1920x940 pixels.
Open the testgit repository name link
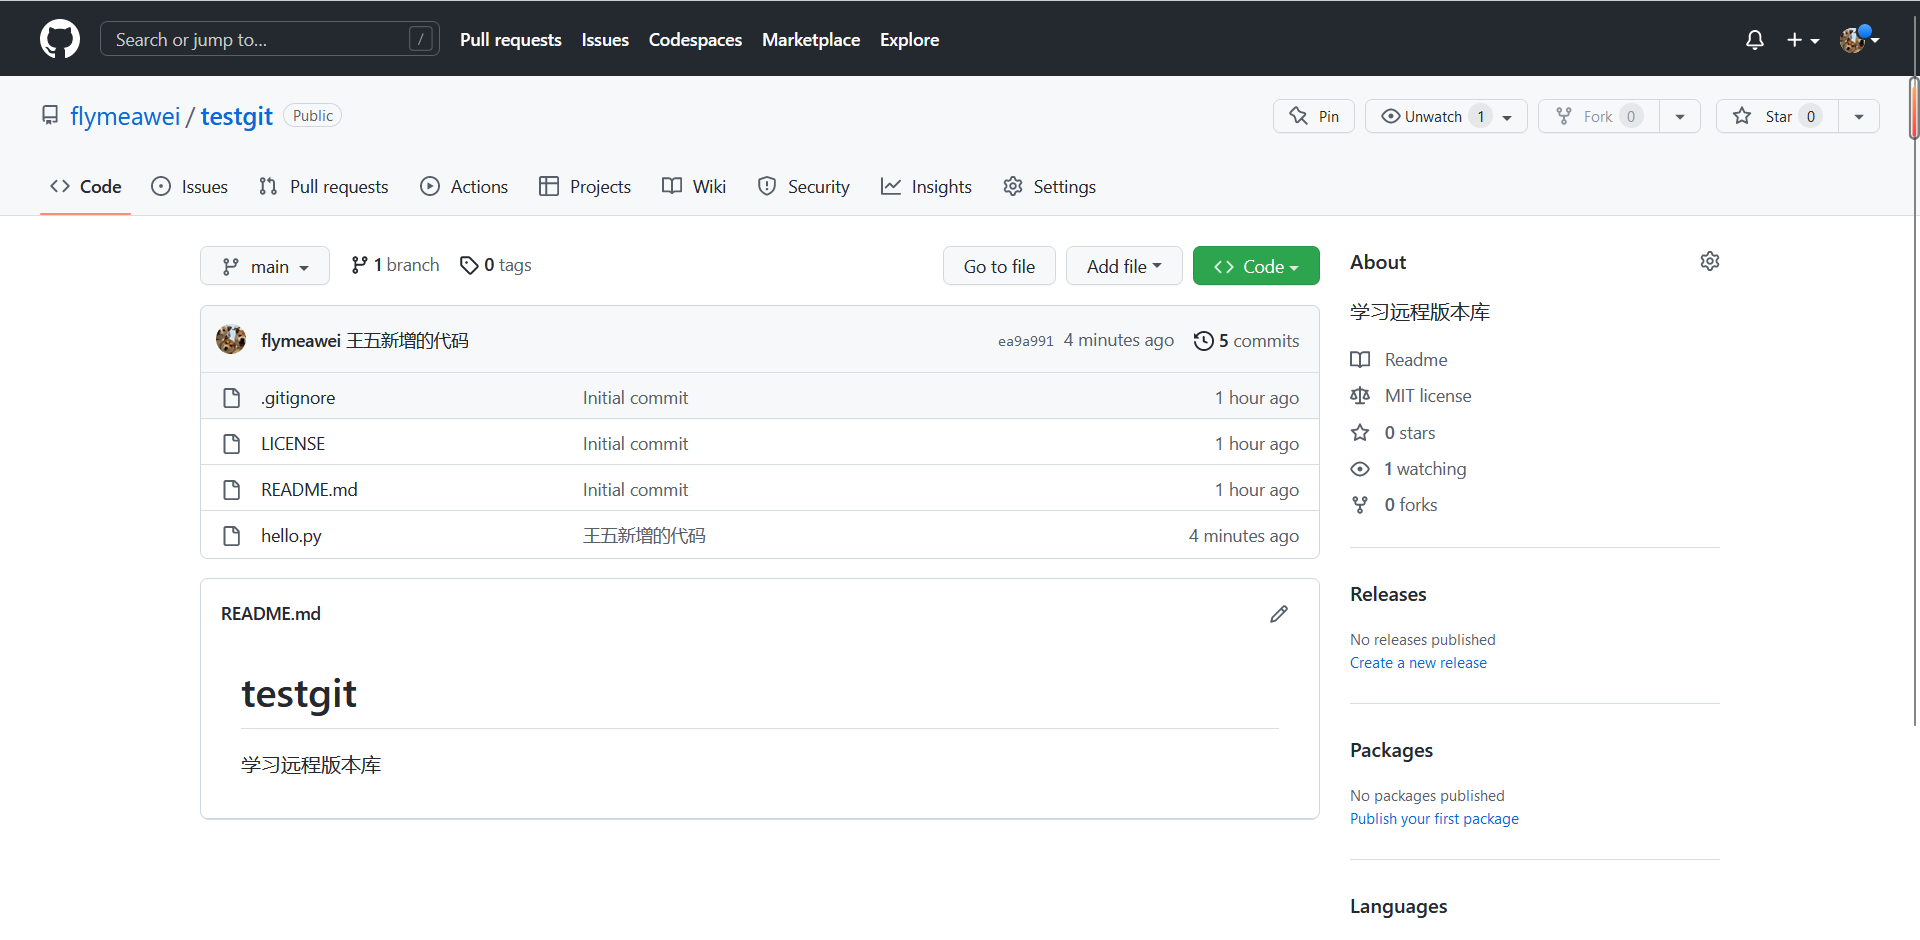pos(236,116)
